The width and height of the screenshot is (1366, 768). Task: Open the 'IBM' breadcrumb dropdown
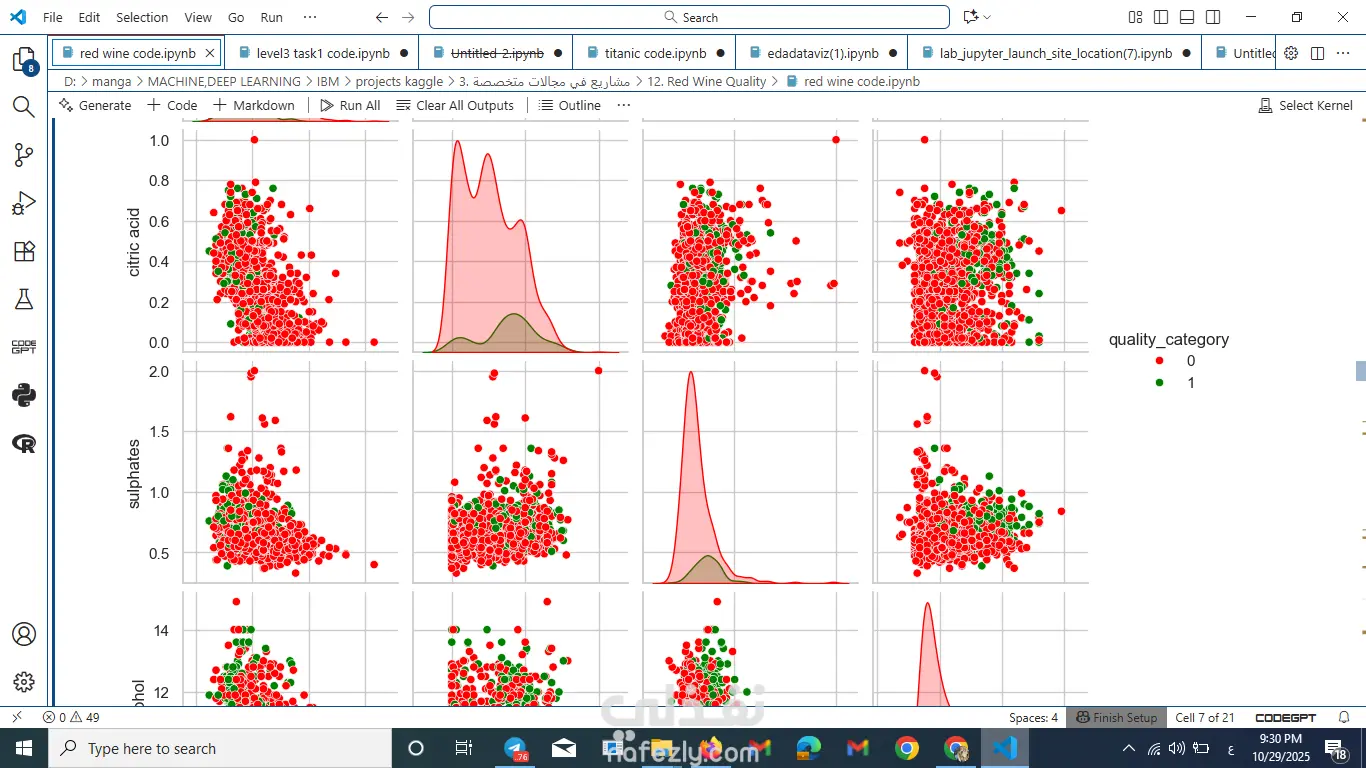[328, 81]
